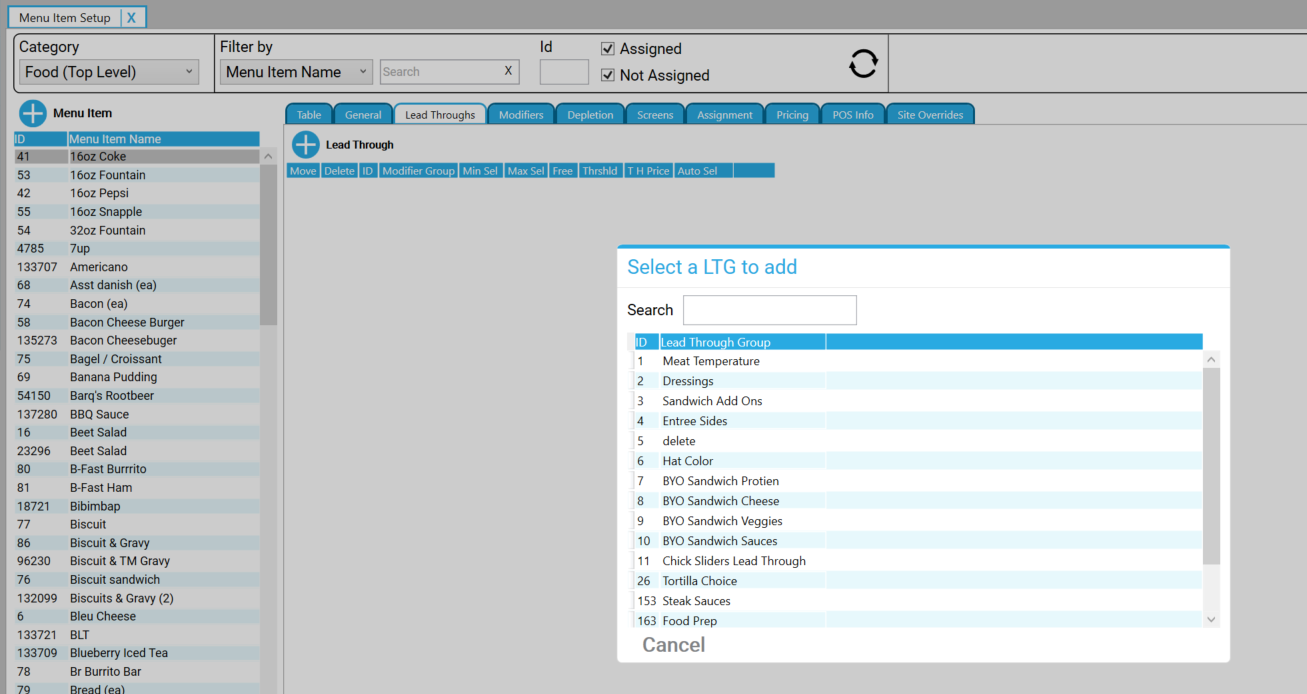
Task: Uncheck the Assigned checkbox
Action: click(x=607, y=49)
